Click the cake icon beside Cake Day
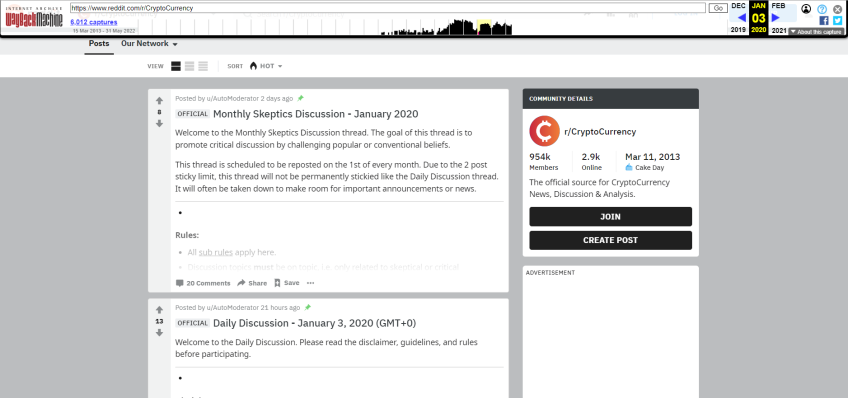The image size is (848, 398). point(629,168)
